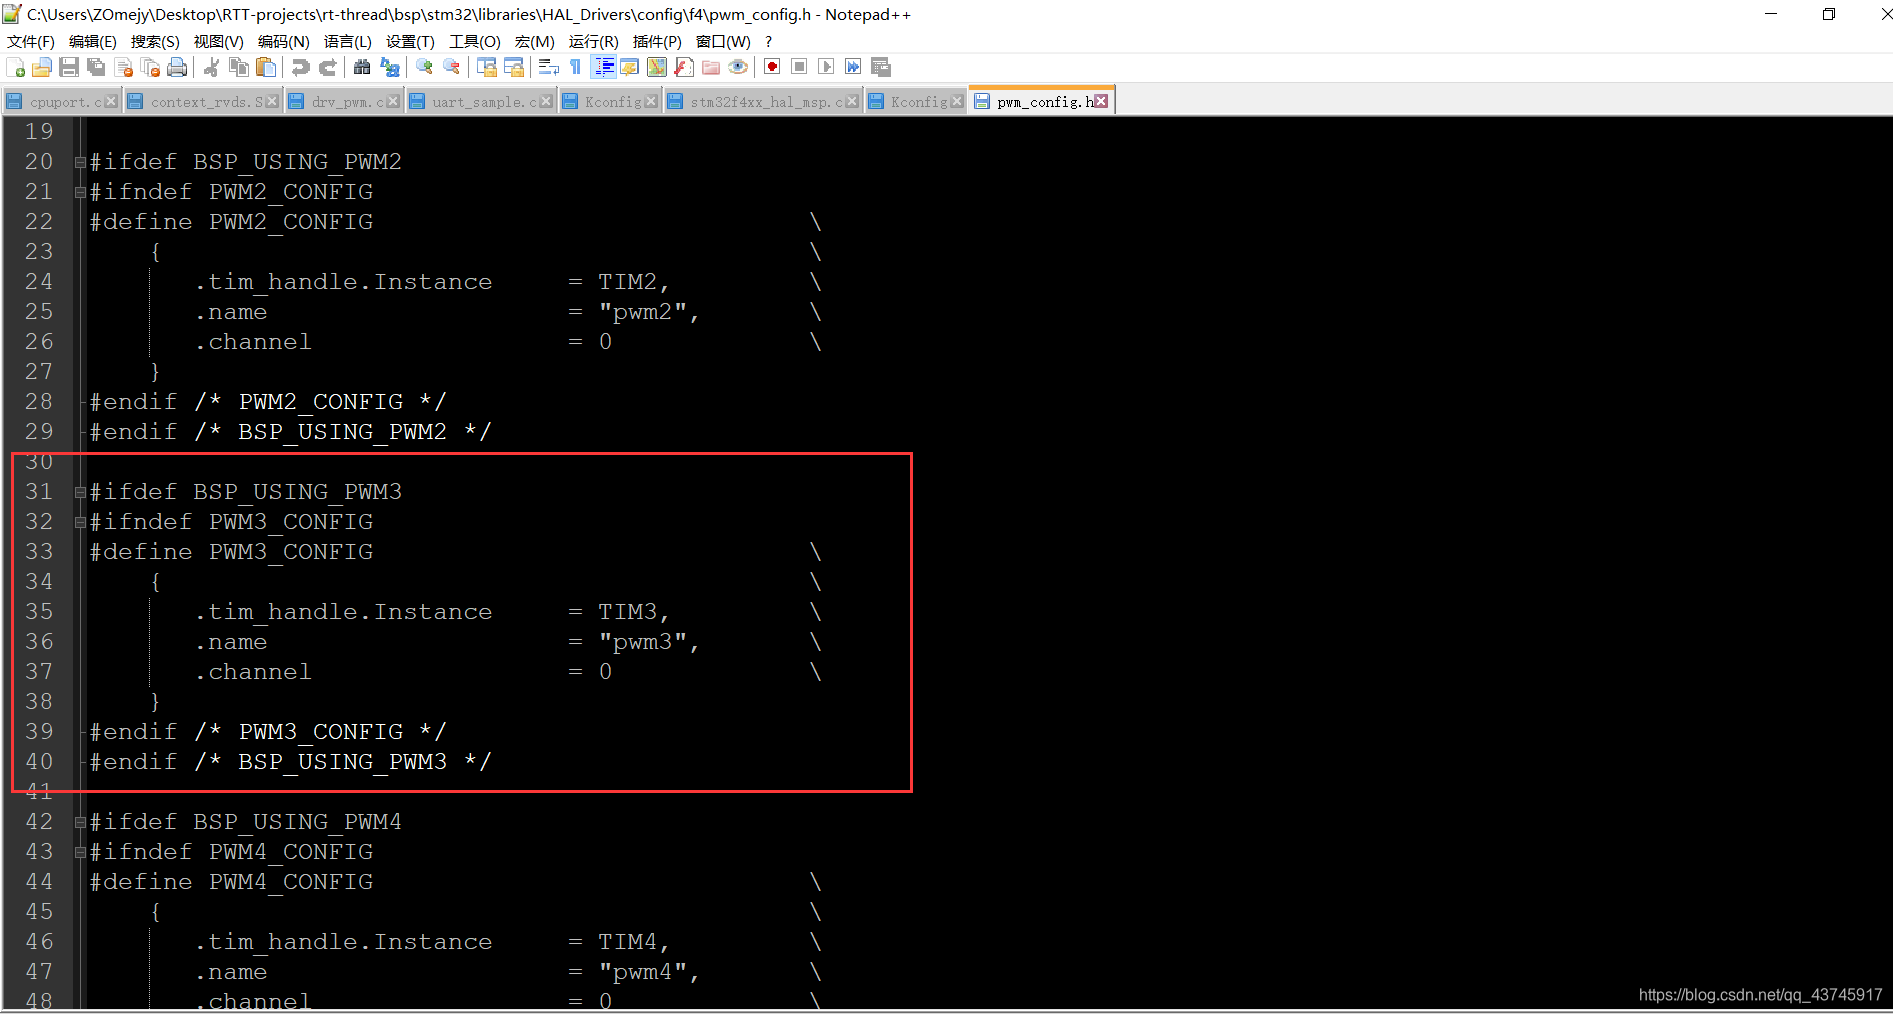Click the "pwm3" string in line 36
This screenshot has width=1893, height=1014.
click(x=642, y=642)
